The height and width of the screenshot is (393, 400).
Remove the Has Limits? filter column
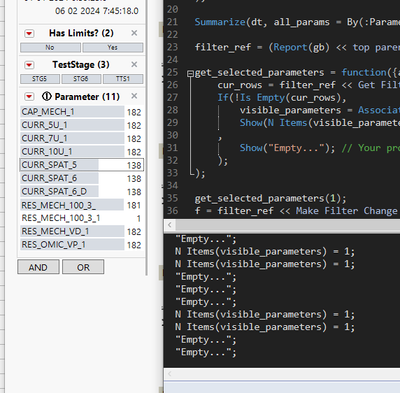134,33
